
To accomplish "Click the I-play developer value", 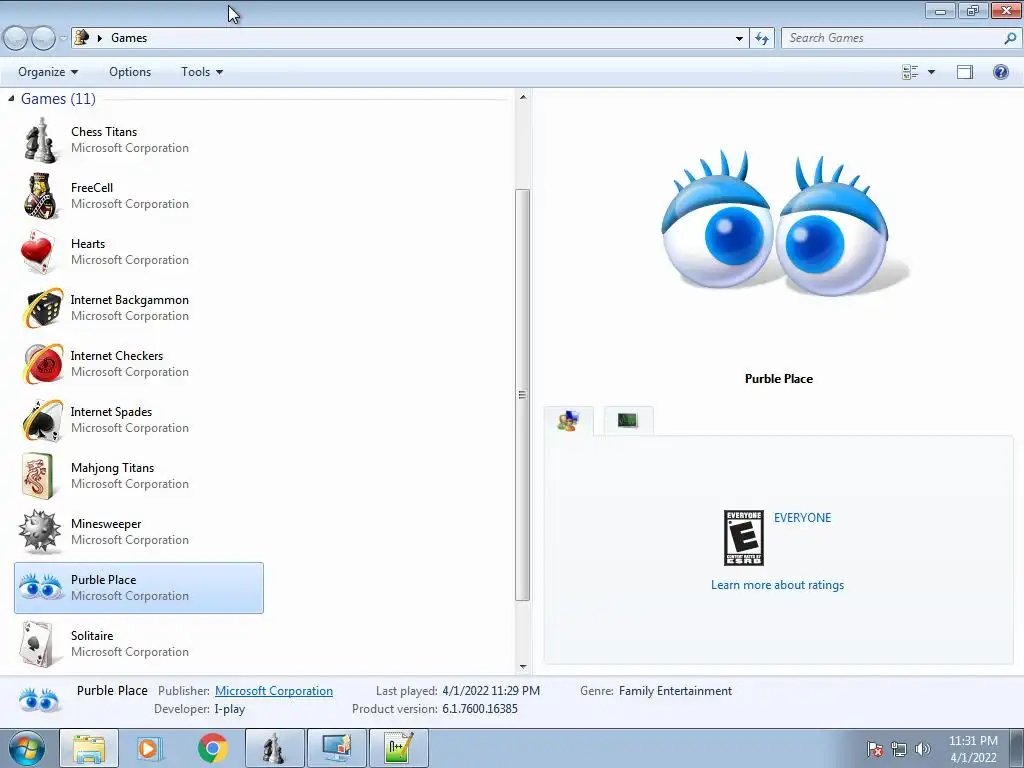I will [x=230, y=709].
